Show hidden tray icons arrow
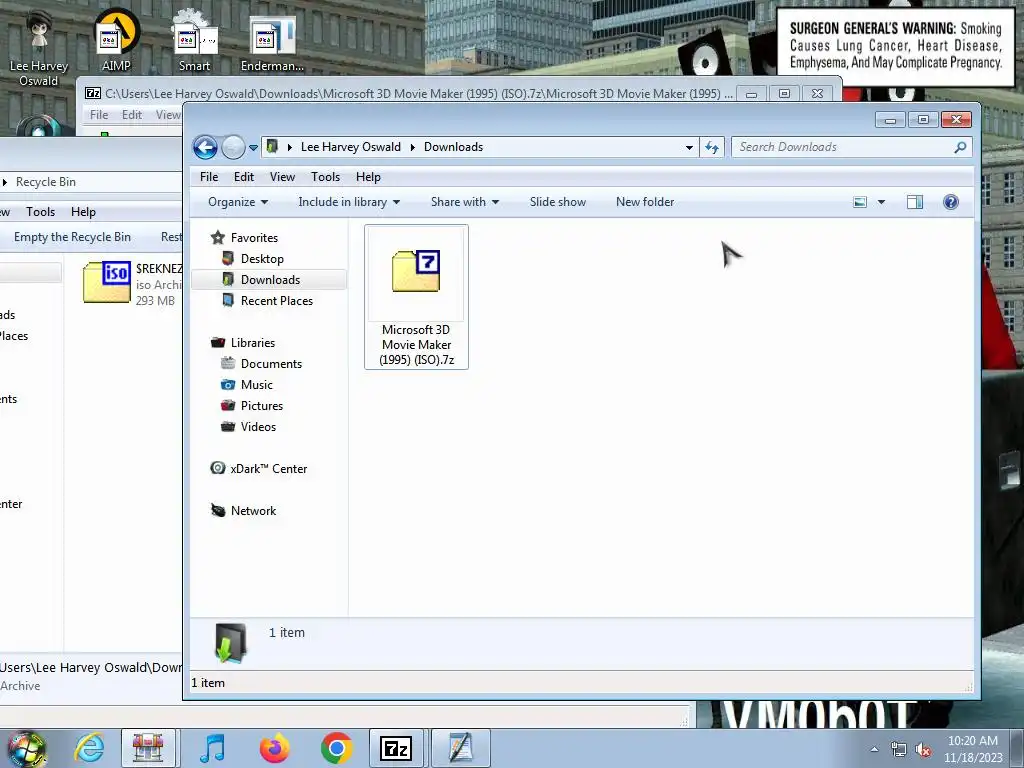The image size is (1024, 768). 874,749
